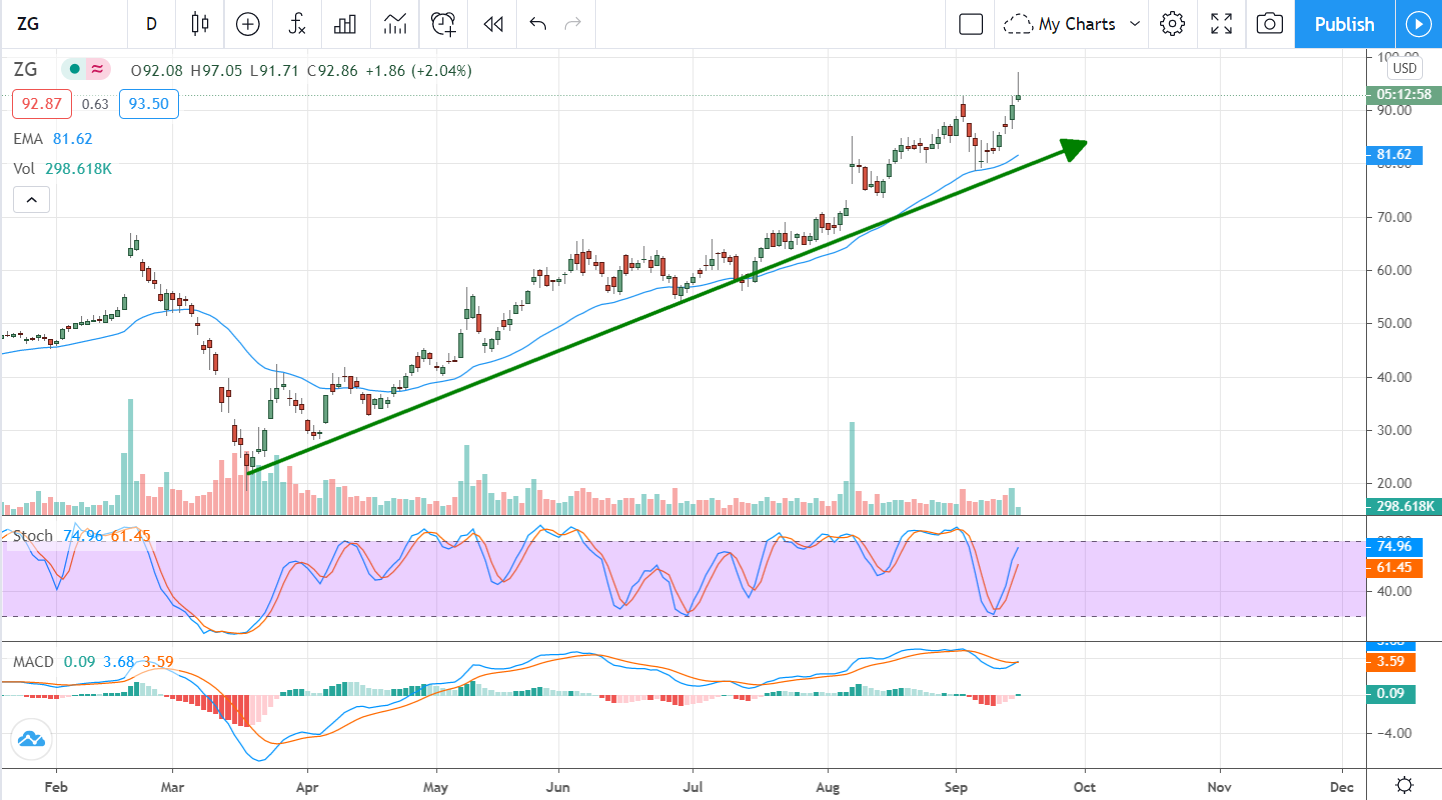Click the 93.50 buy price button

(148, 104)
